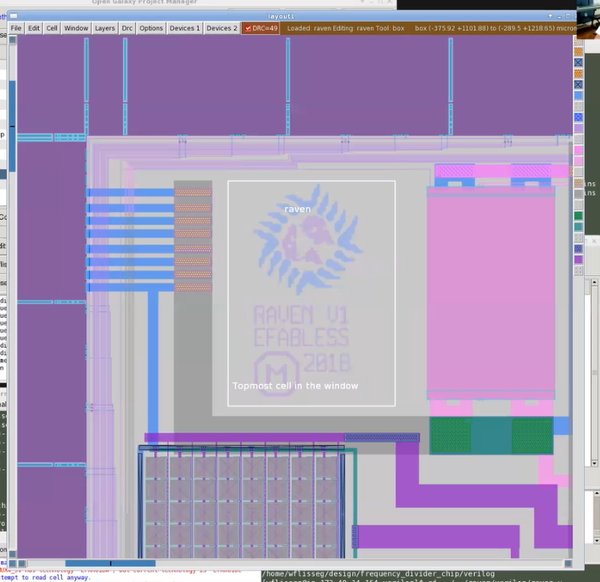Pick the solid purple layer swatch
Image resolution: width=600 pixels, height=582 pixels.
tap(578, 260)
